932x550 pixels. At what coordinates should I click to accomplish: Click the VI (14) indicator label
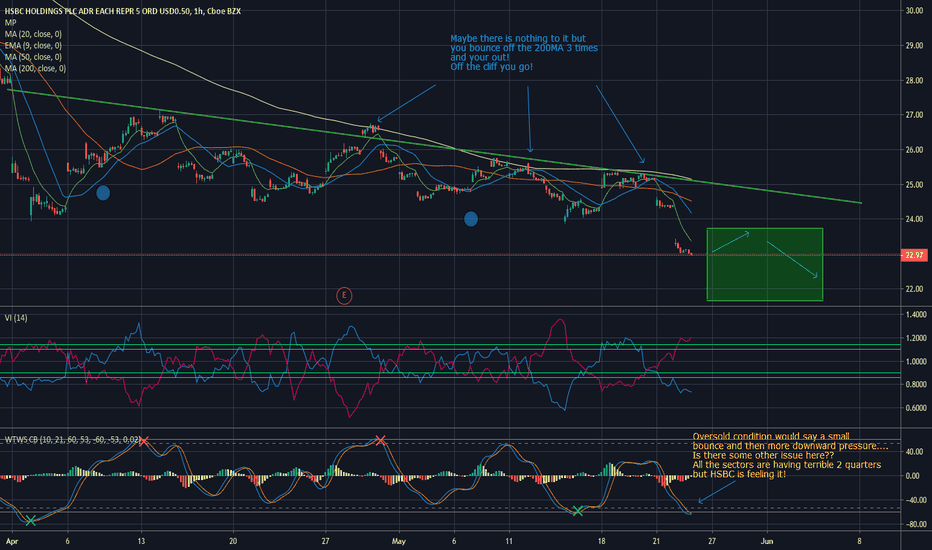(16, 318)
